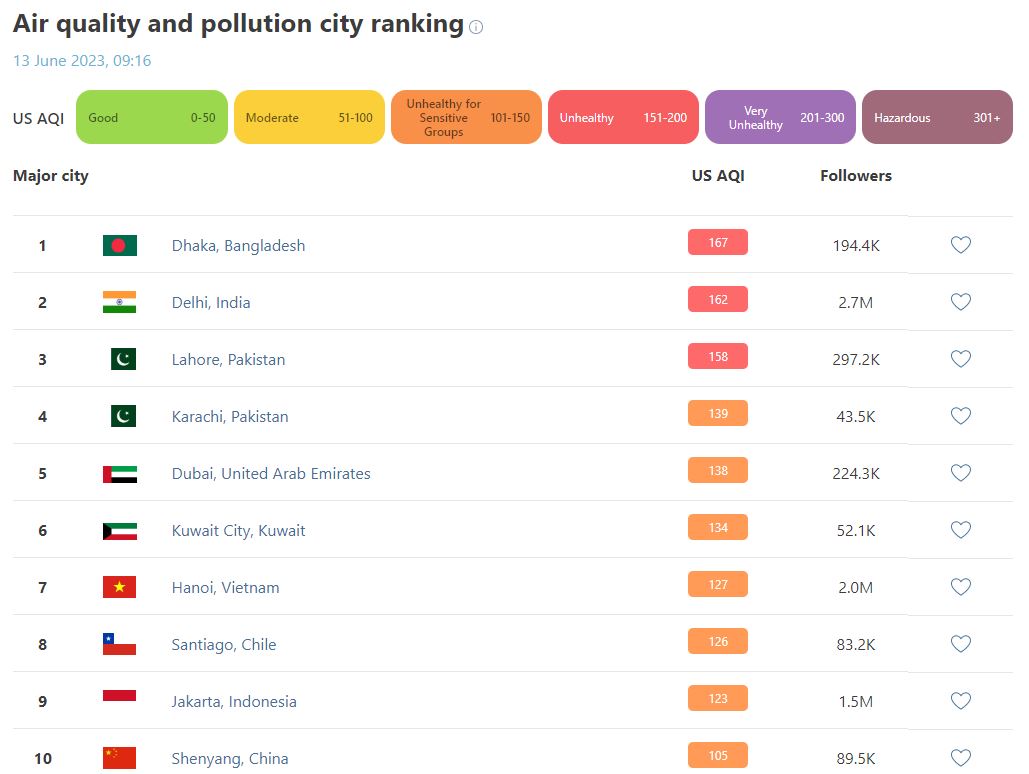
Task: Click the Kuwait flag icon
Action: tap(119, 530)
